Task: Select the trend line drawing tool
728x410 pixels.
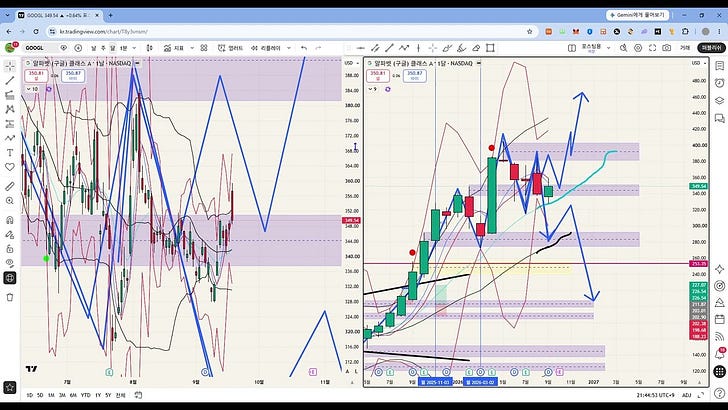Action: pyautogui.click(x=10, y=81)
